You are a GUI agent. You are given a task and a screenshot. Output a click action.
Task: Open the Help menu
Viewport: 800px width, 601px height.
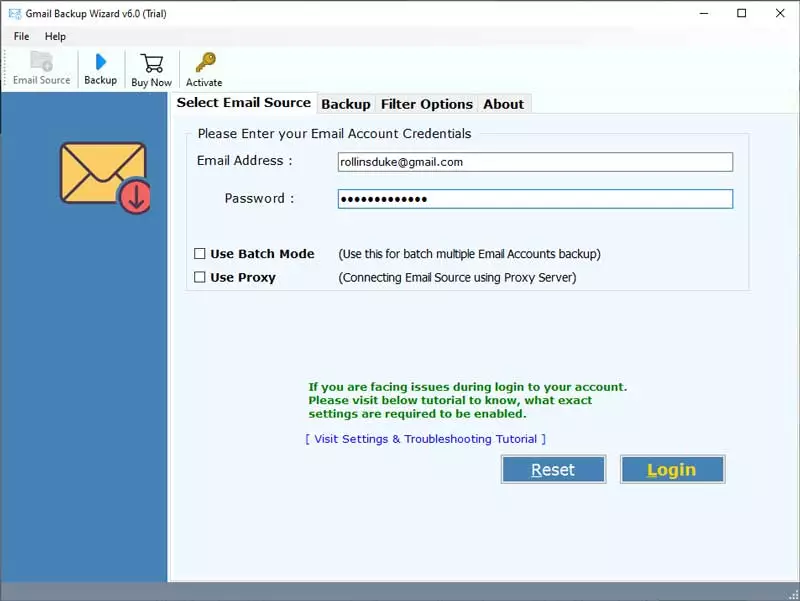[55, 36]
